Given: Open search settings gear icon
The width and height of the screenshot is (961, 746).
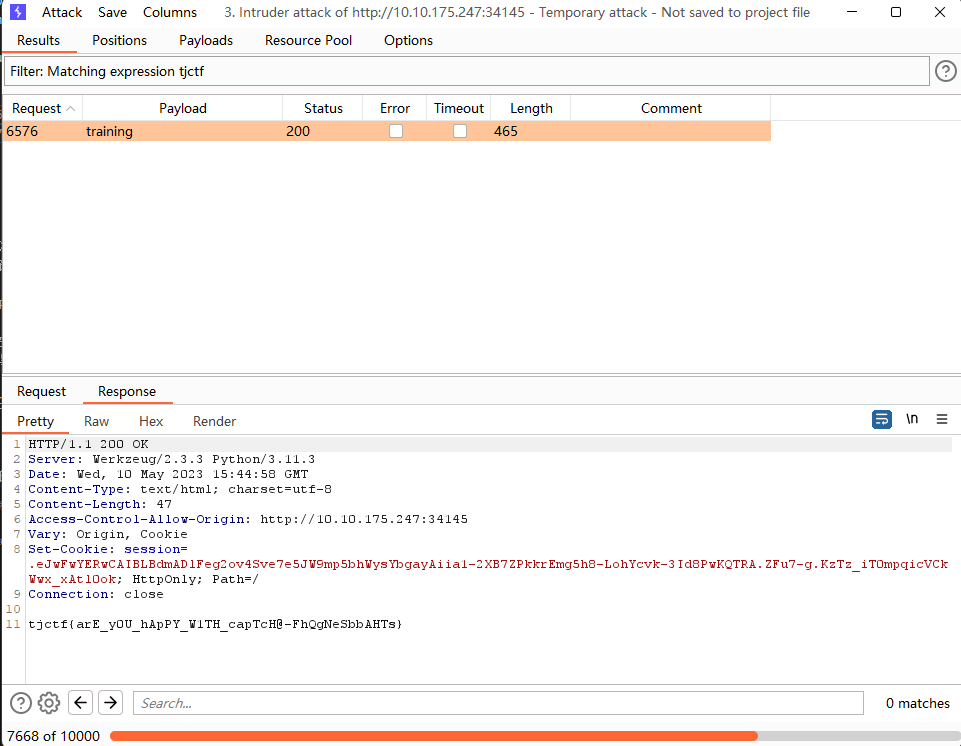Looking at the screenshot, I should (x=49, y=703).
